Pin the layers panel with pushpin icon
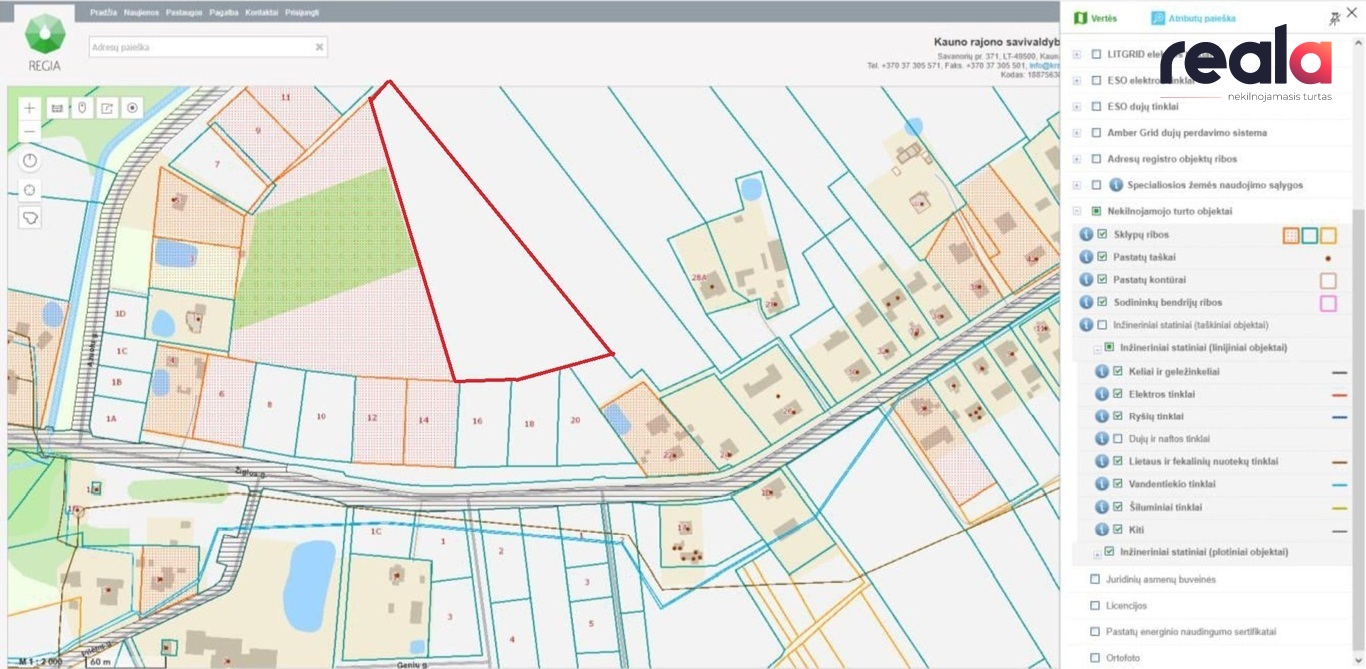1366x669 pixels. 1334,18
